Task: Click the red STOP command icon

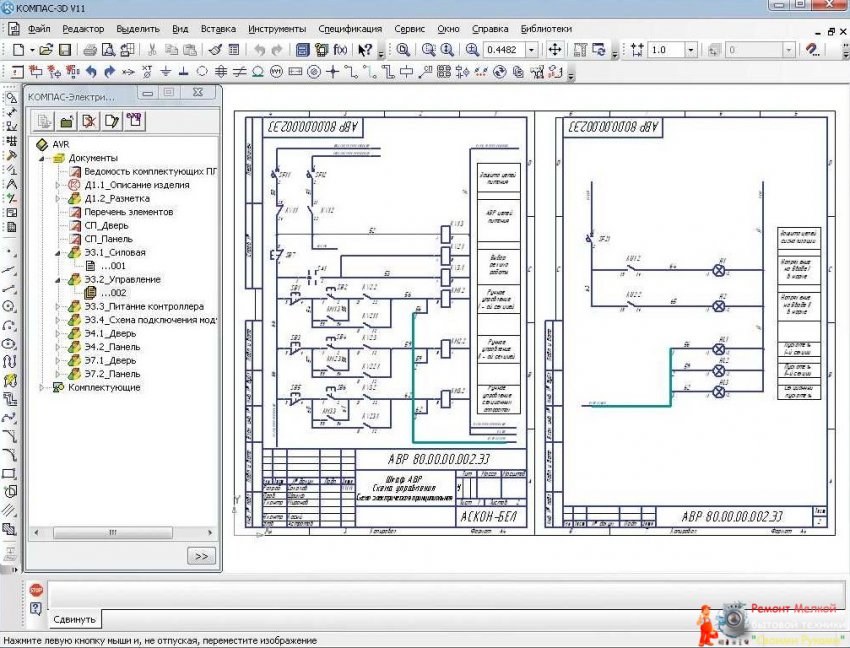Action: (36, 591)
